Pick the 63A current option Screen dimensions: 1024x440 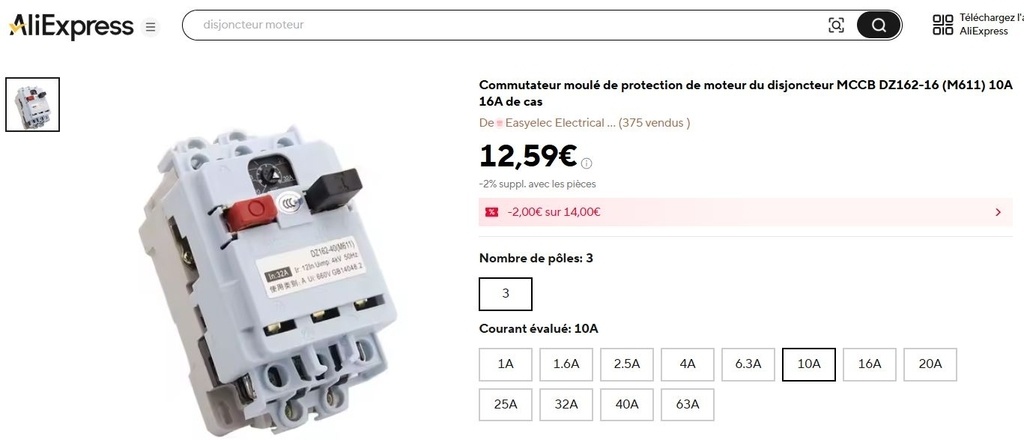[687, 405]
